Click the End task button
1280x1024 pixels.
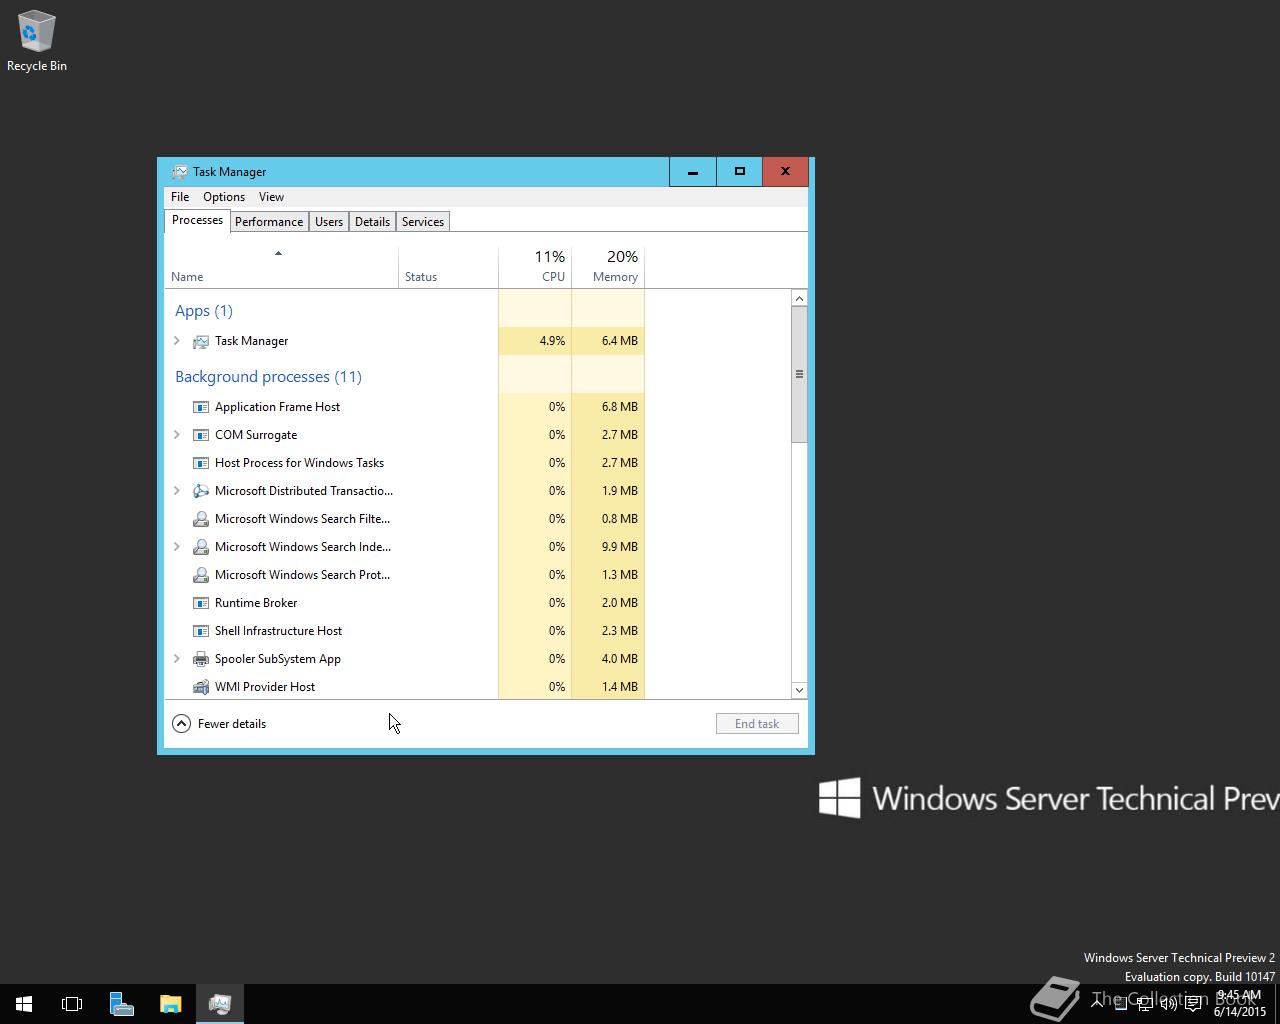pyautogui.click(x=757, y=724)
